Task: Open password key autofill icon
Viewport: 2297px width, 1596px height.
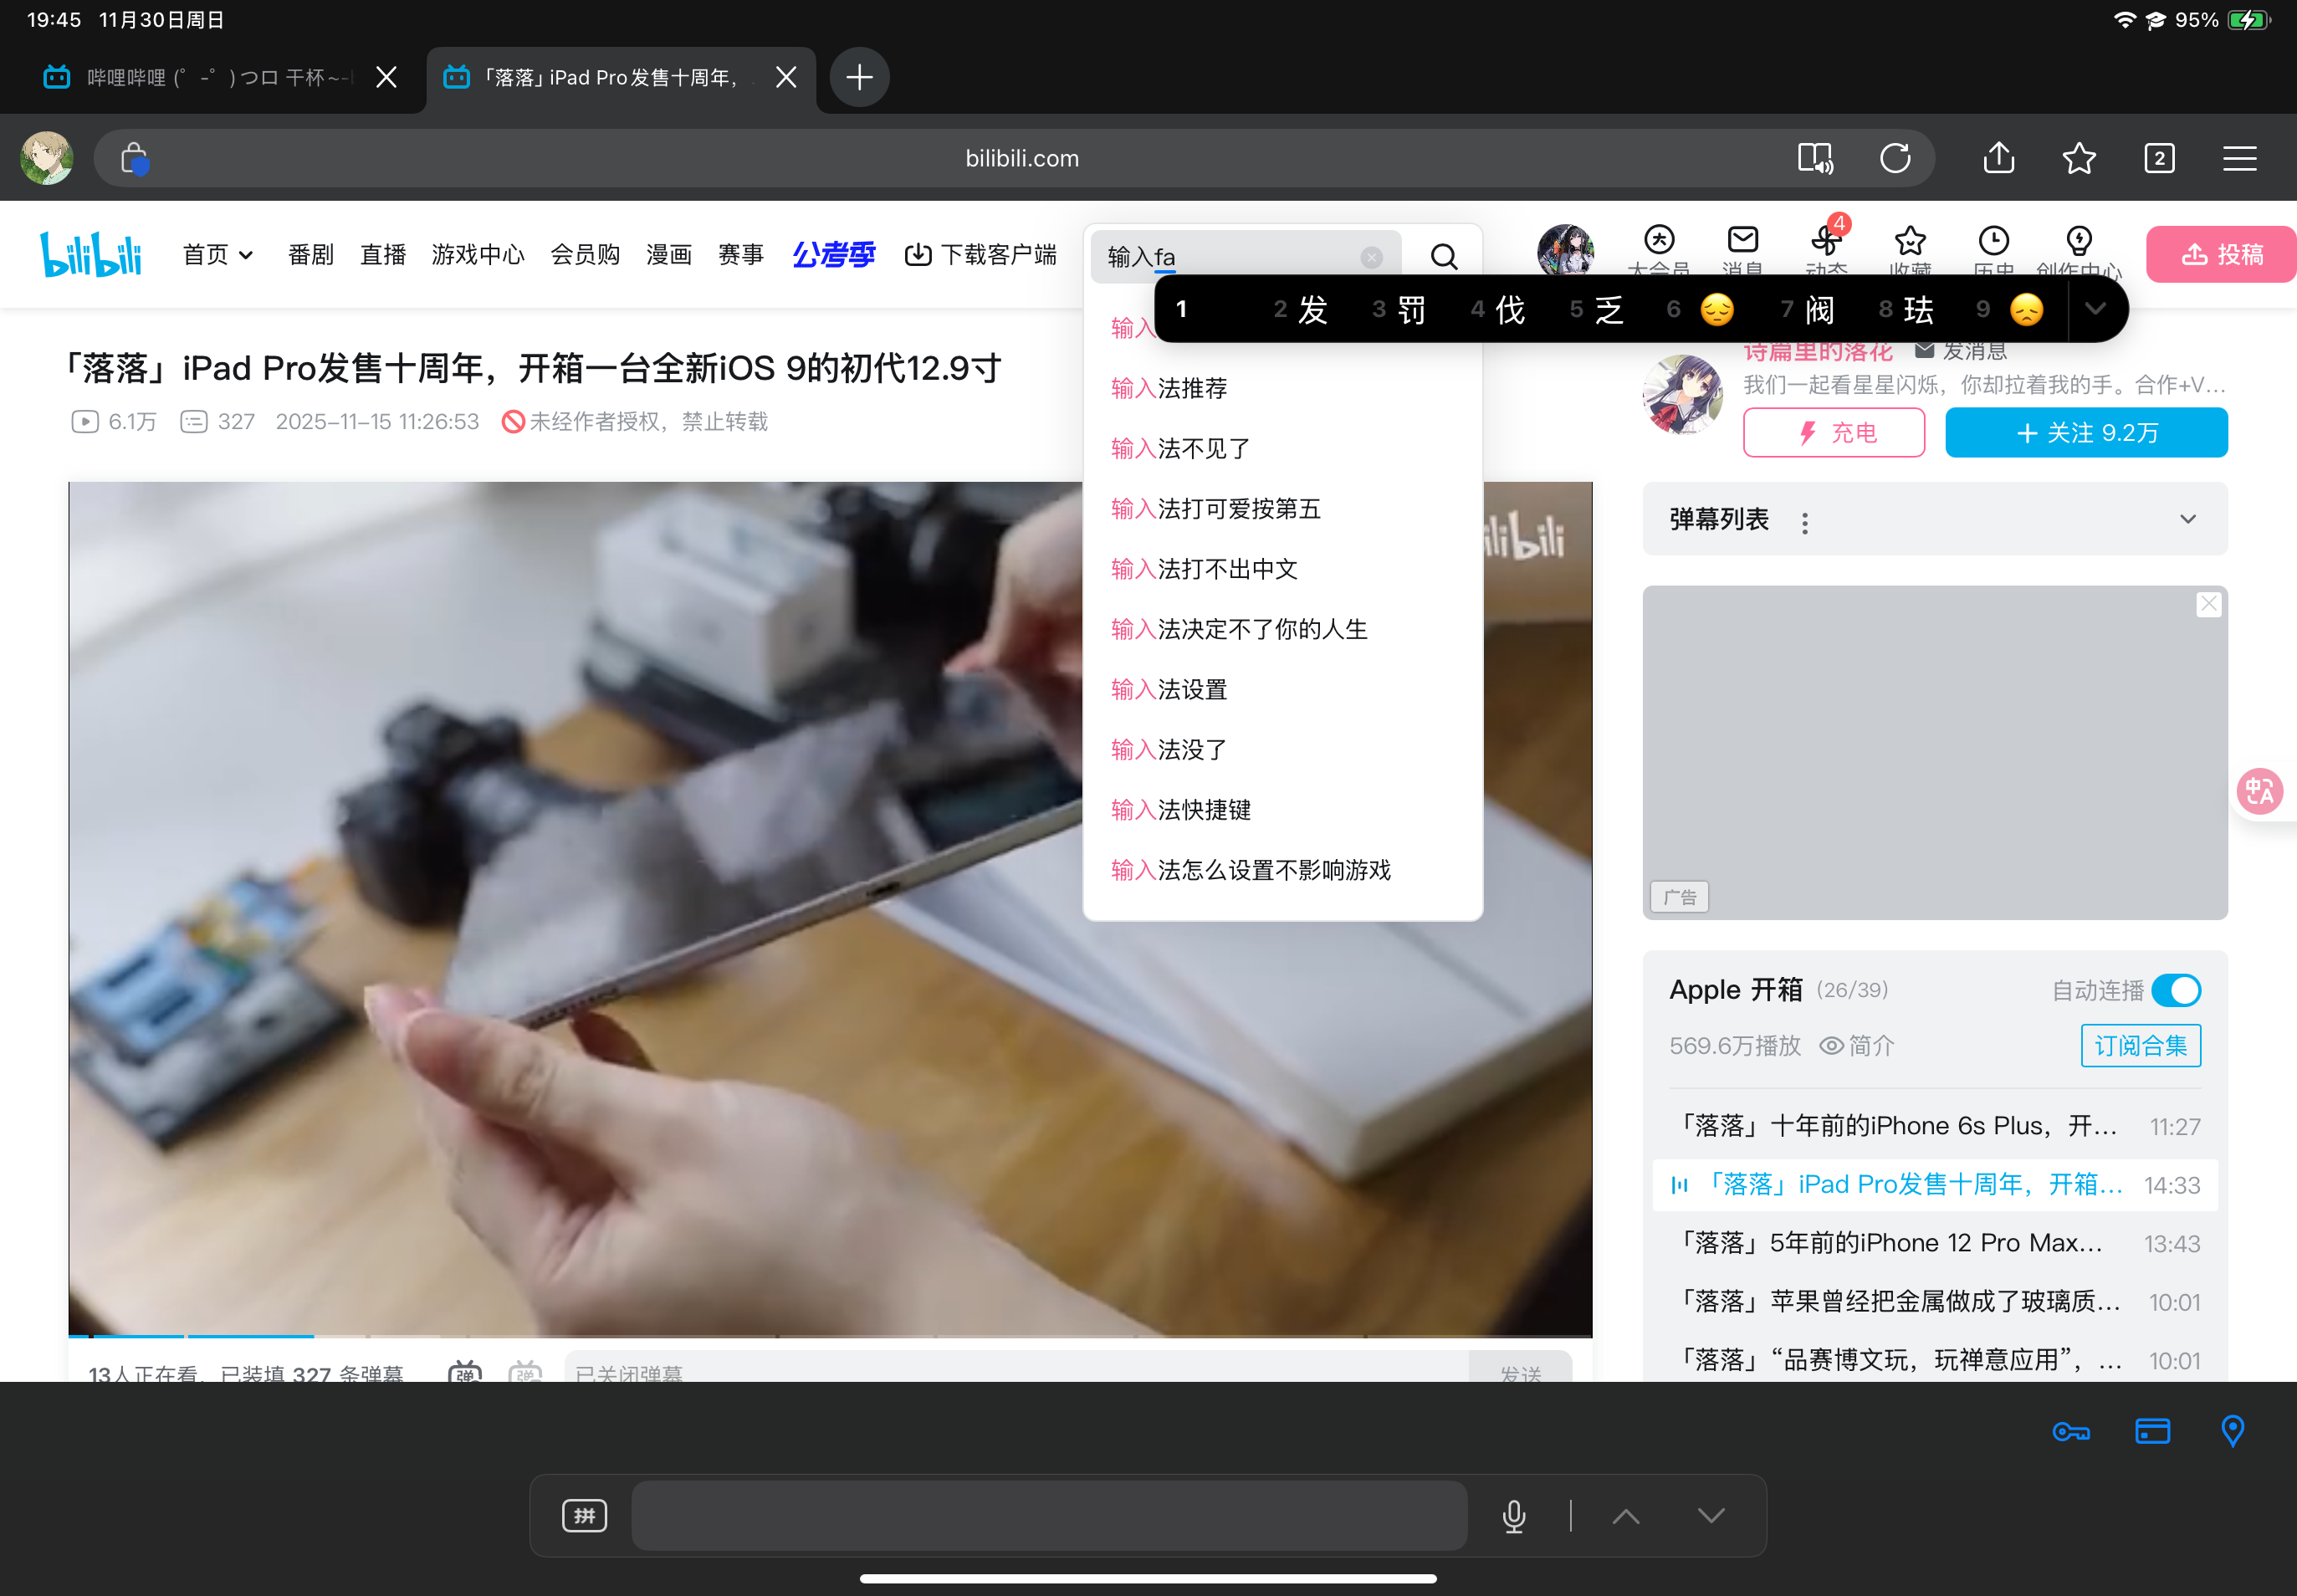Action: (2070, 1431)
